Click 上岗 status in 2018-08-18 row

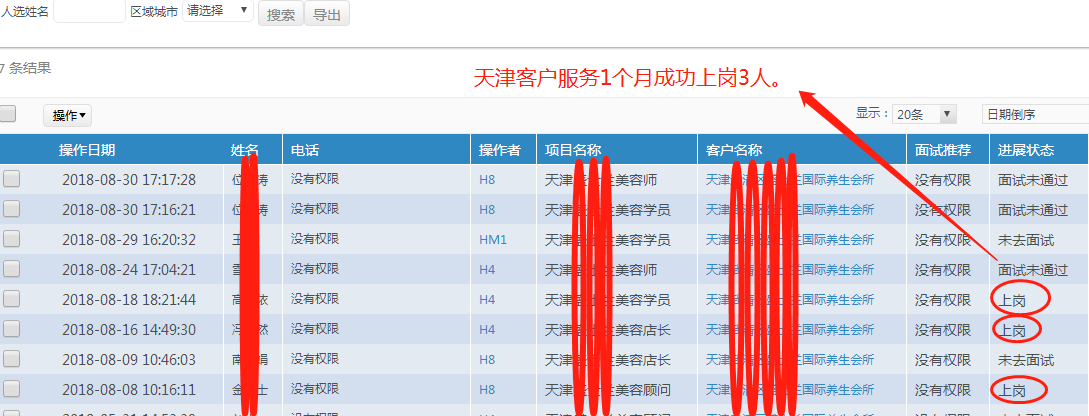pyautogui.click(x=1012, y=300)
